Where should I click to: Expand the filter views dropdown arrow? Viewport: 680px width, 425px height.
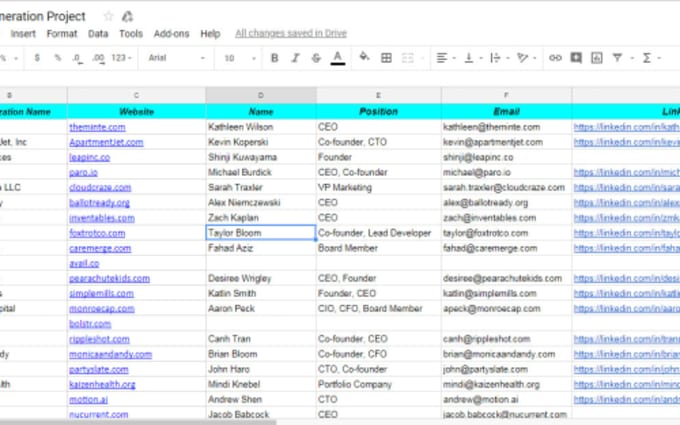coord(632,58)
